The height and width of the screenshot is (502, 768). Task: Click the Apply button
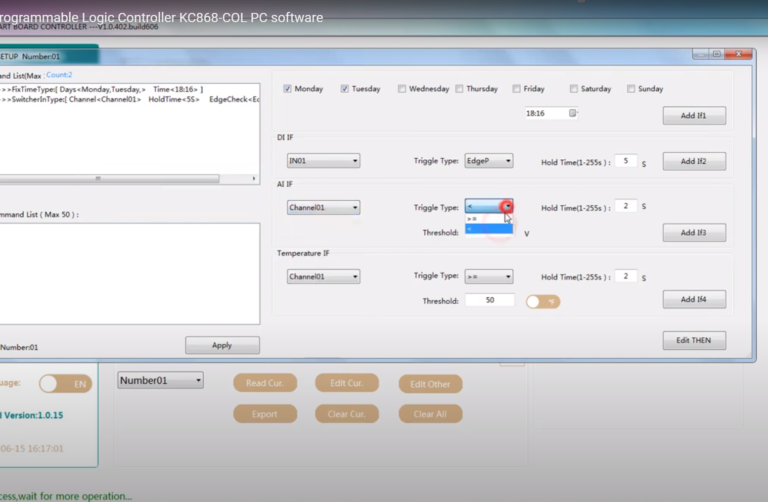[222, 345]
